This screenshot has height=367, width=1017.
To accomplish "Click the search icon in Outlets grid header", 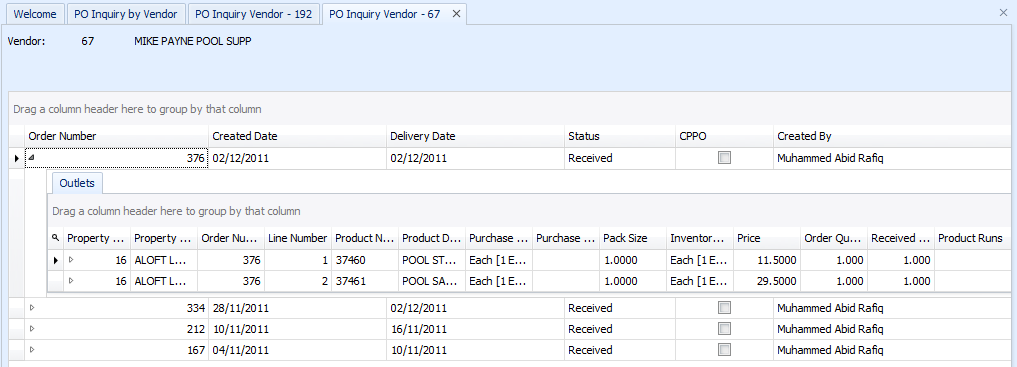I will pyautogui.click(x=55, y=238).
